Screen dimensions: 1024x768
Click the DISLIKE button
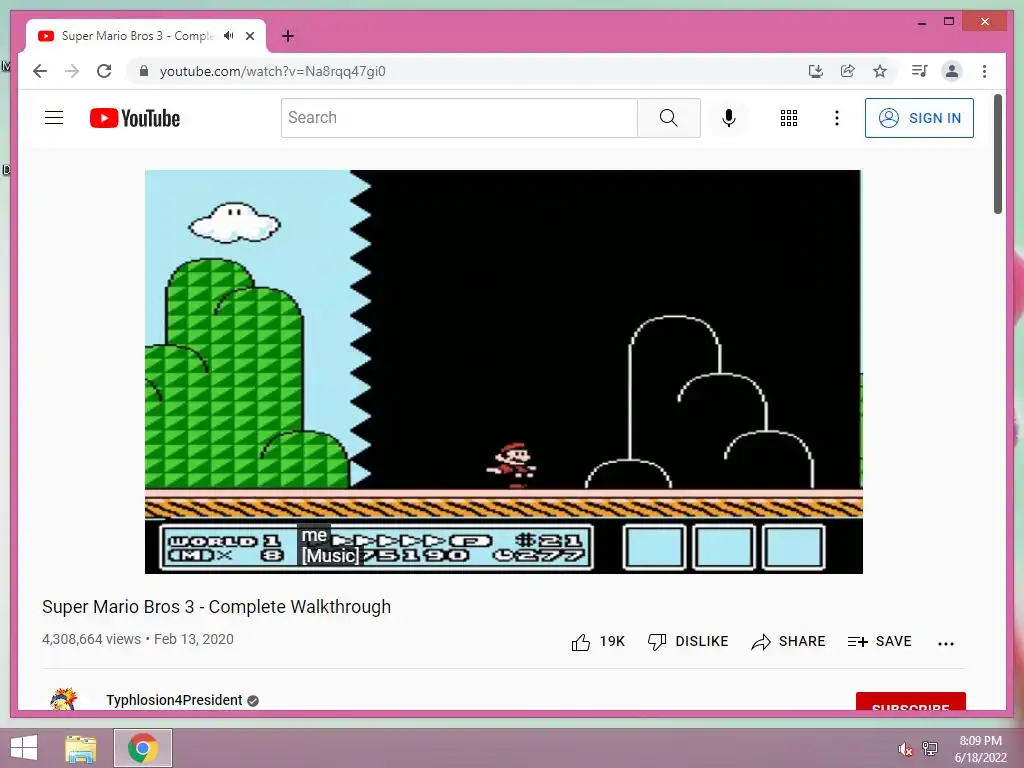(x=688, y=642)
